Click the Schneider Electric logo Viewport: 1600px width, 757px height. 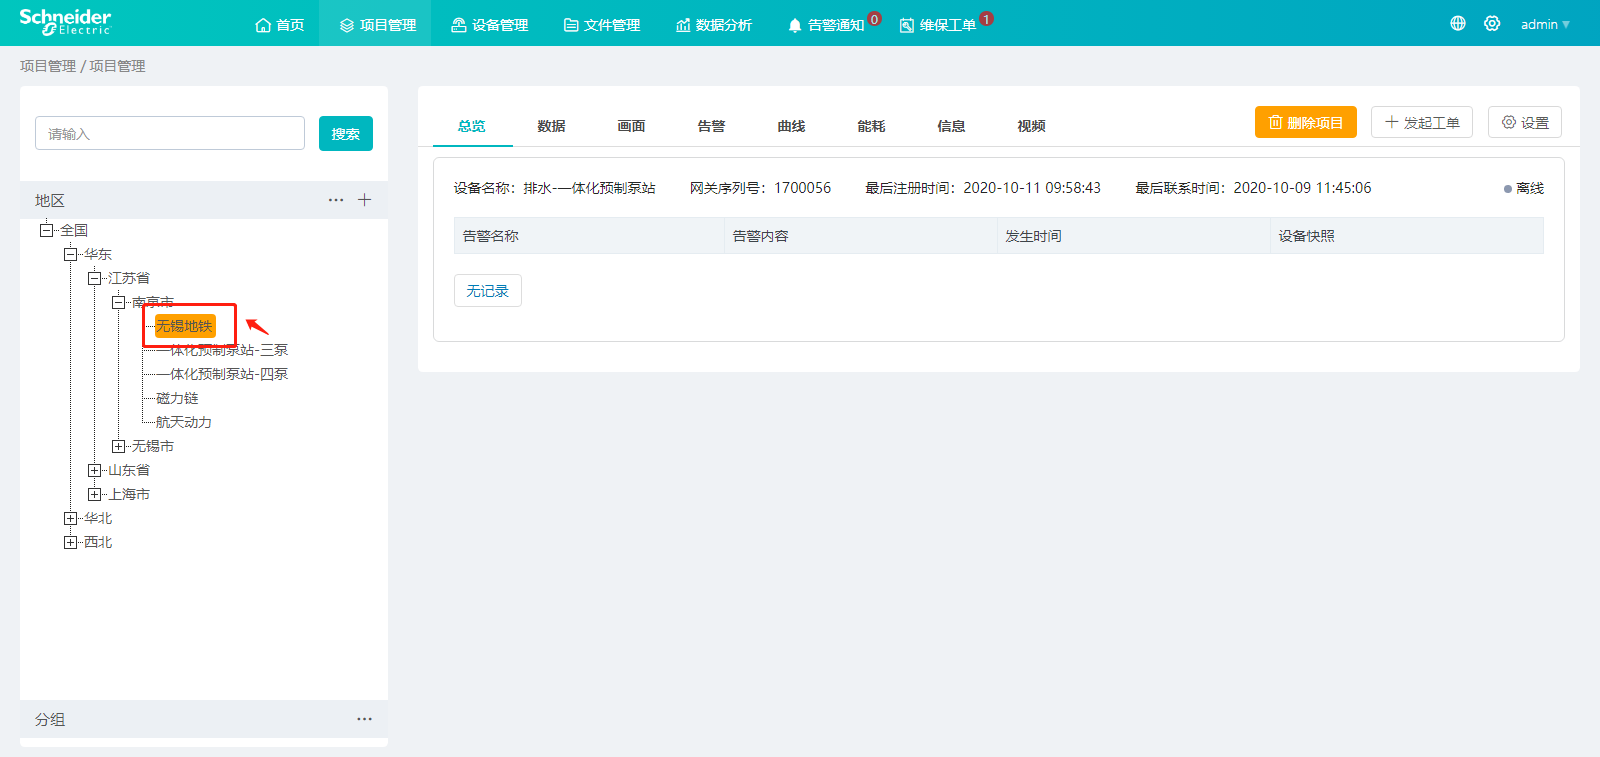[x=65, y=22]
